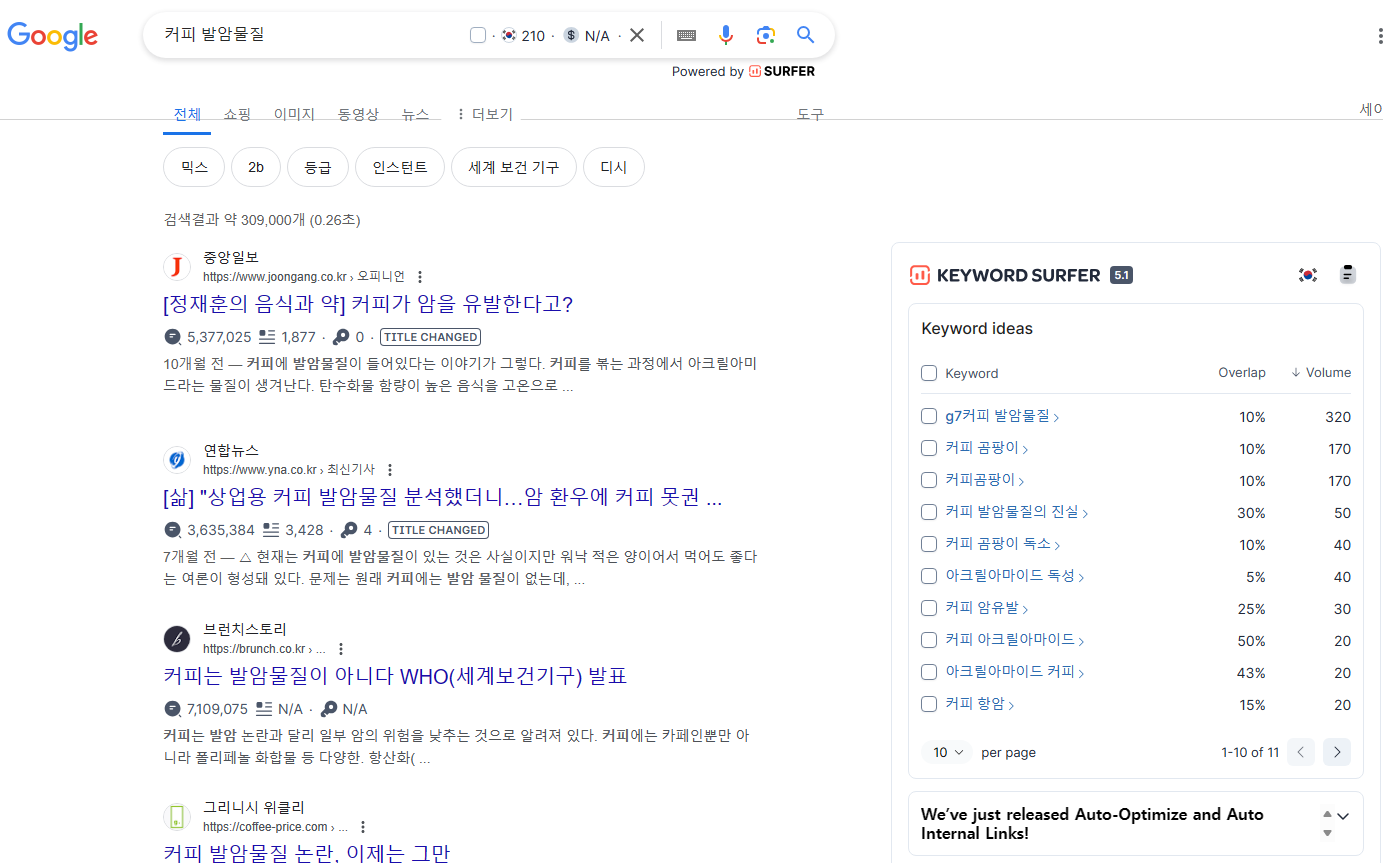Viewport: 1383px width, 863px height.
Task: Check the Keyword header checkbox in Keyword Surfer
Action: pos(928,373)
